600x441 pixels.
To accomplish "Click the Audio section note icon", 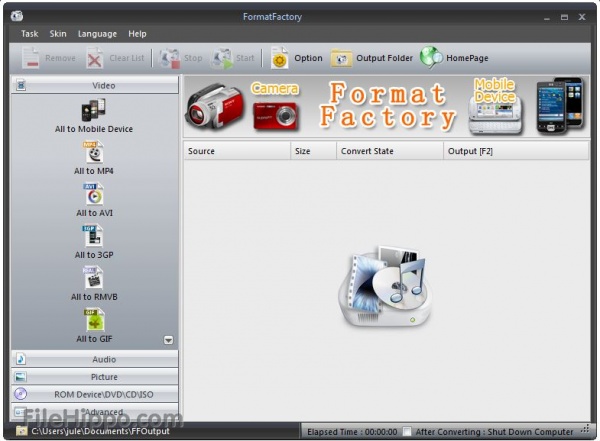I will pos(21,359).
